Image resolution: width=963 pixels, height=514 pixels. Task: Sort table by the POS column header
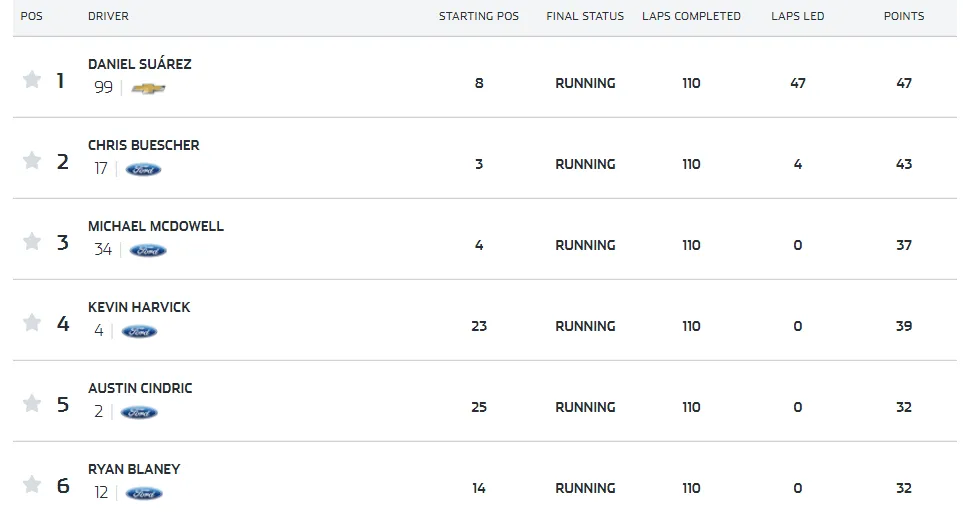pyautogui.click(x=31, y=16)
